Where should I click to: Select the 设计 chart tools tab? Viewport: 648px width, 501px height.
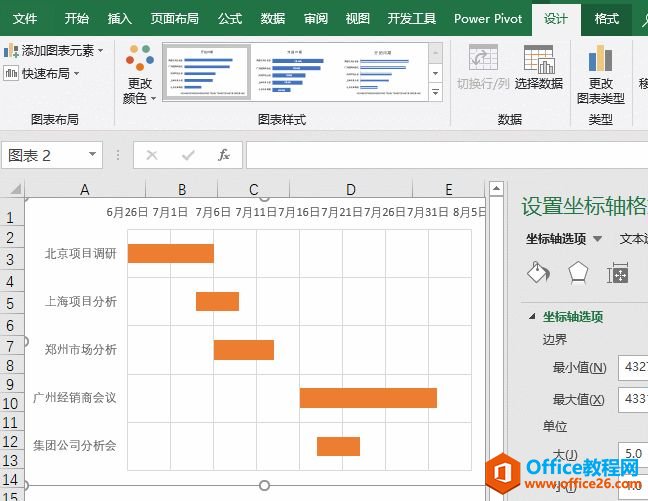(x=556, y=19)
